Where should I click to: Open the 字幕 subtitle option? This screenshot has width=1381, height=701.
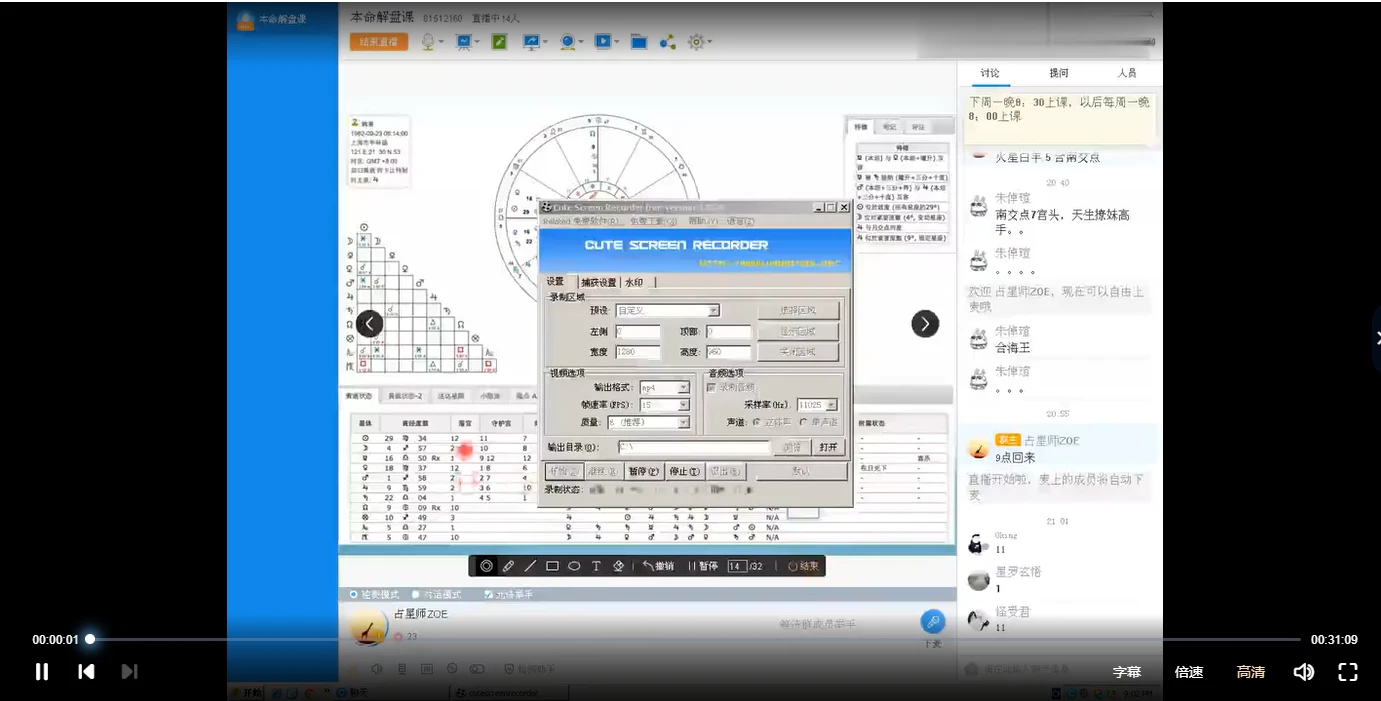click(1127, 672)
